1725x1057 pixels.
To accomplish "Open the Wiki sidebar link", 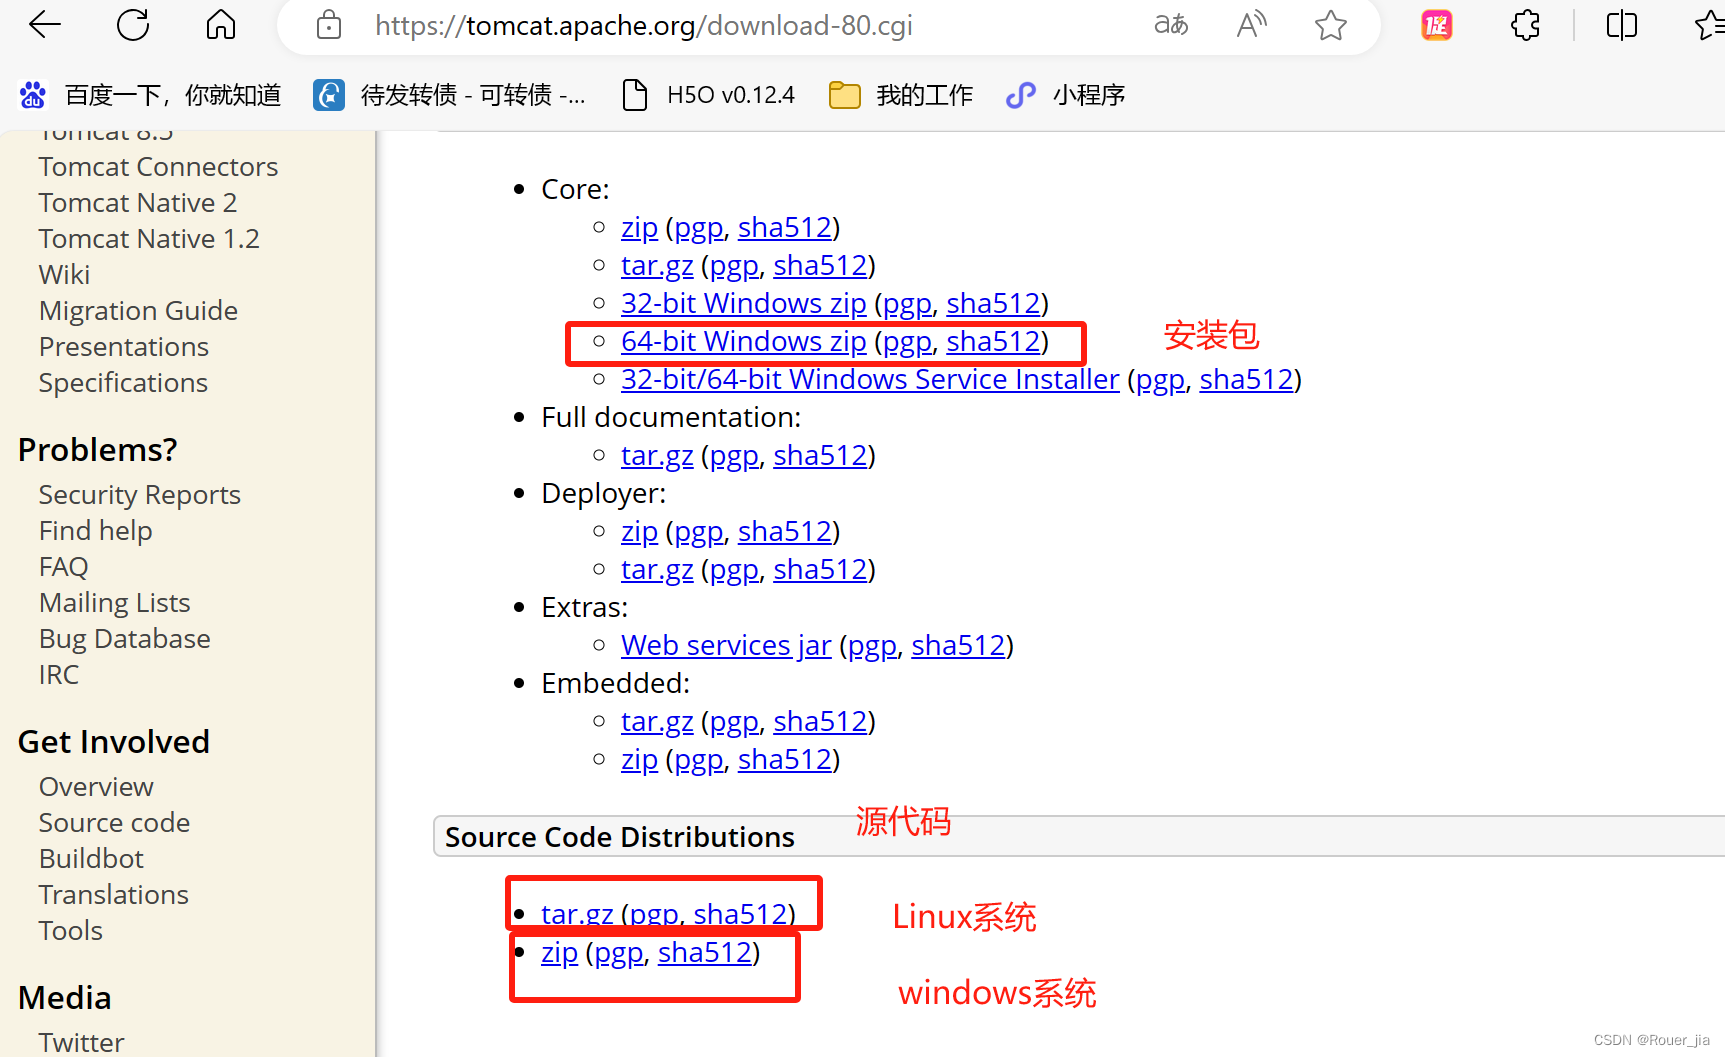I will click(x=64, y=275).
